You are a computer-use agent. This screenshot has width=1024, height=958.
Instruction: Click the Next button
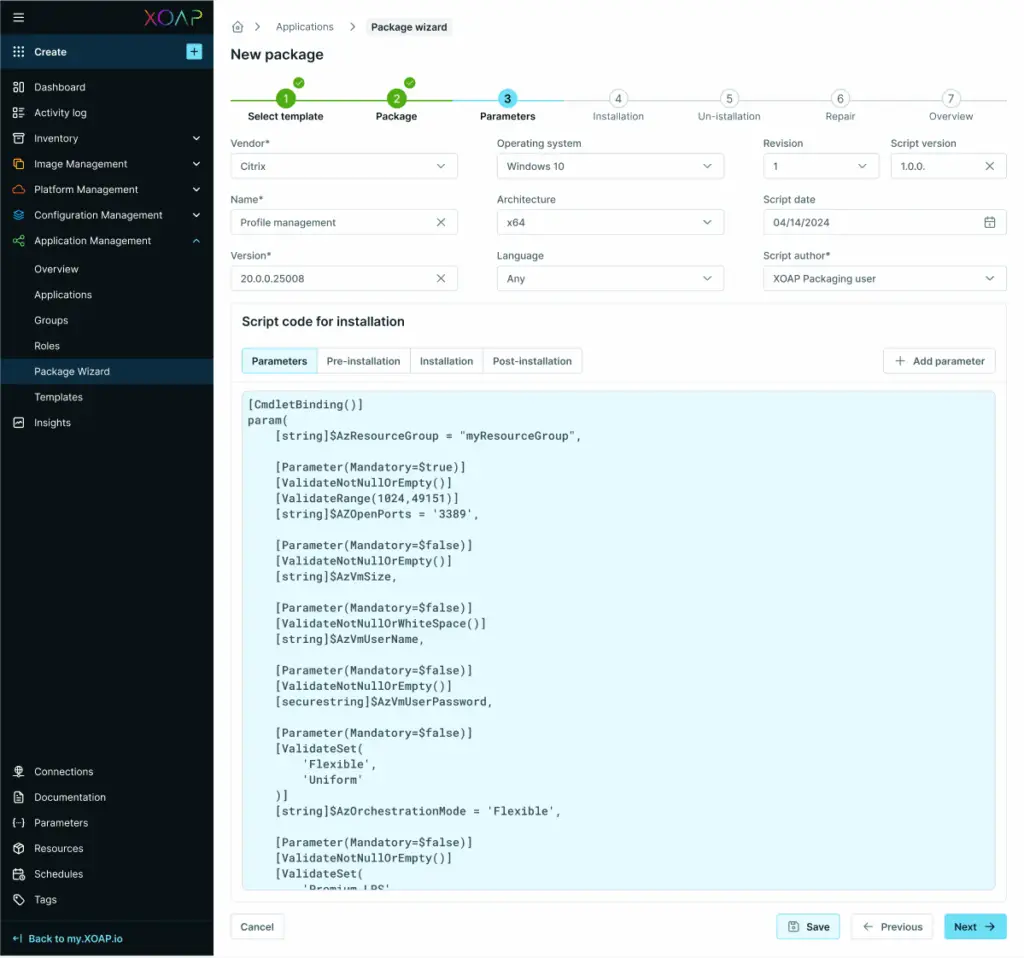point(974,927)
